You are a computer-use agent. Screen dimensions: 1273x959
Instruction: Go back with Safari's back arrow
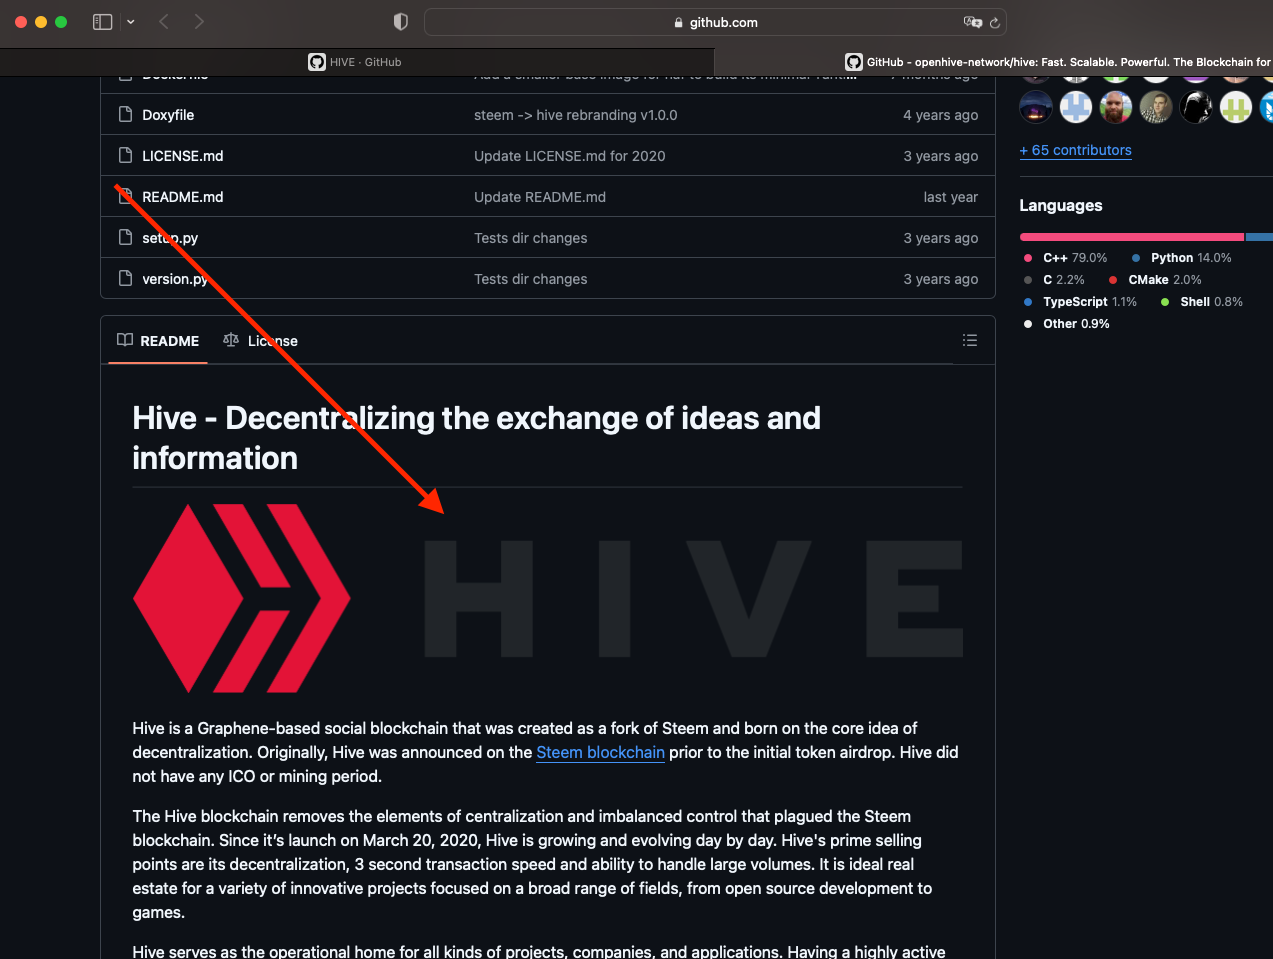click(x=165, y=22)
